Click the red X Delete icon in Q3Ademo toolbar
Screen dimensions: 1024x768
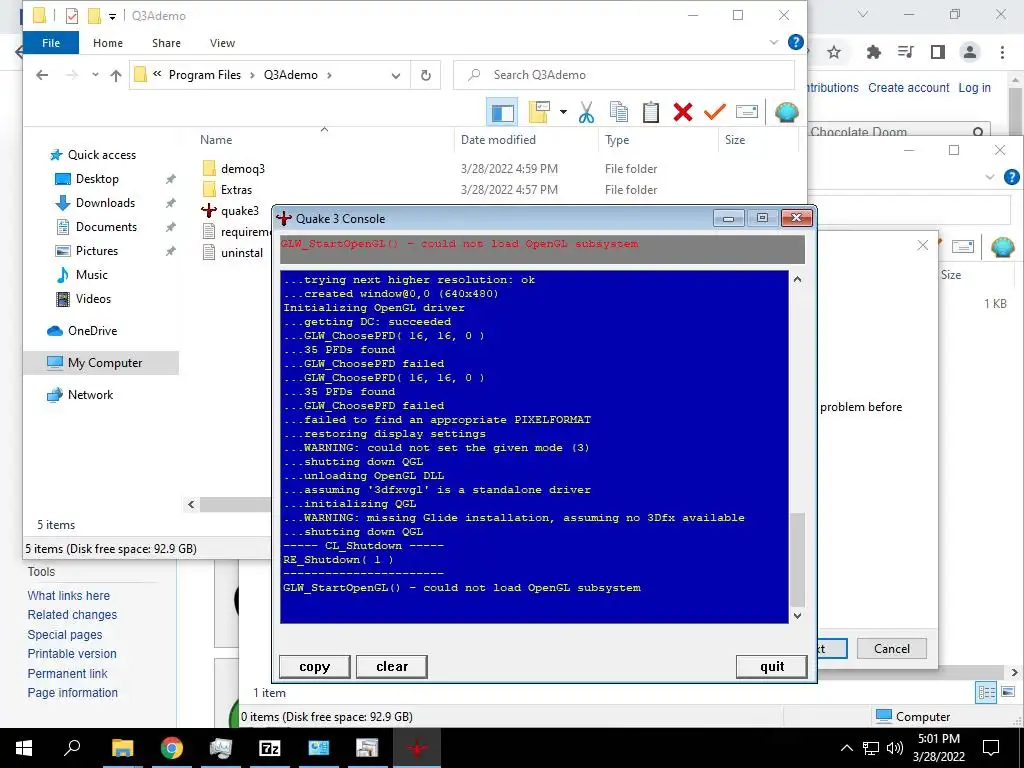click(x=683, y=112)
